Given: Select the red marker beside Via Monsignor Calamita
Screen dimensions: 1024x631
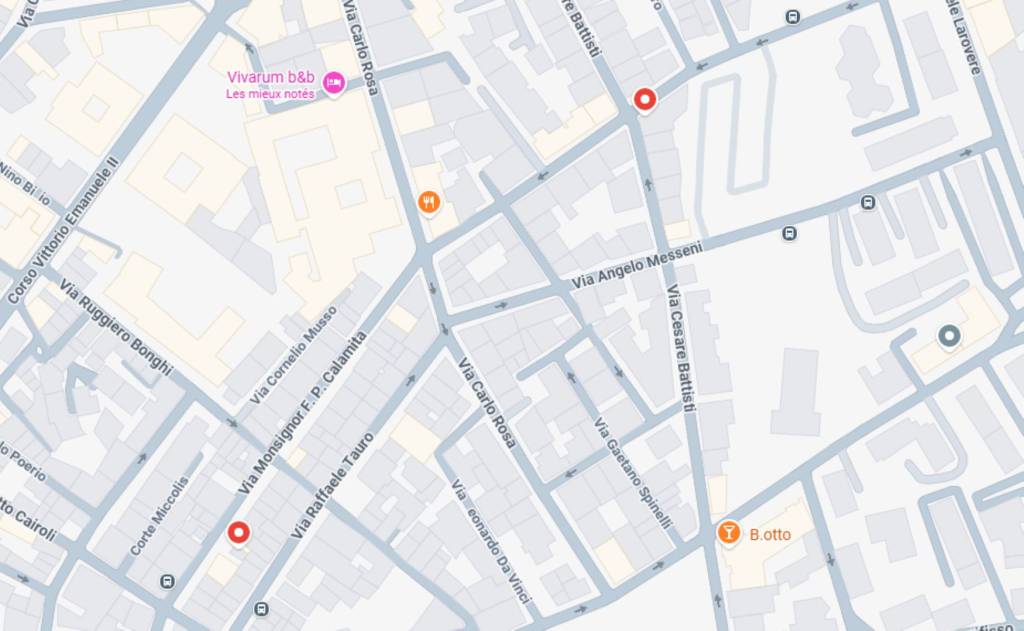Looking at the screenshot, I should (238, 533).
